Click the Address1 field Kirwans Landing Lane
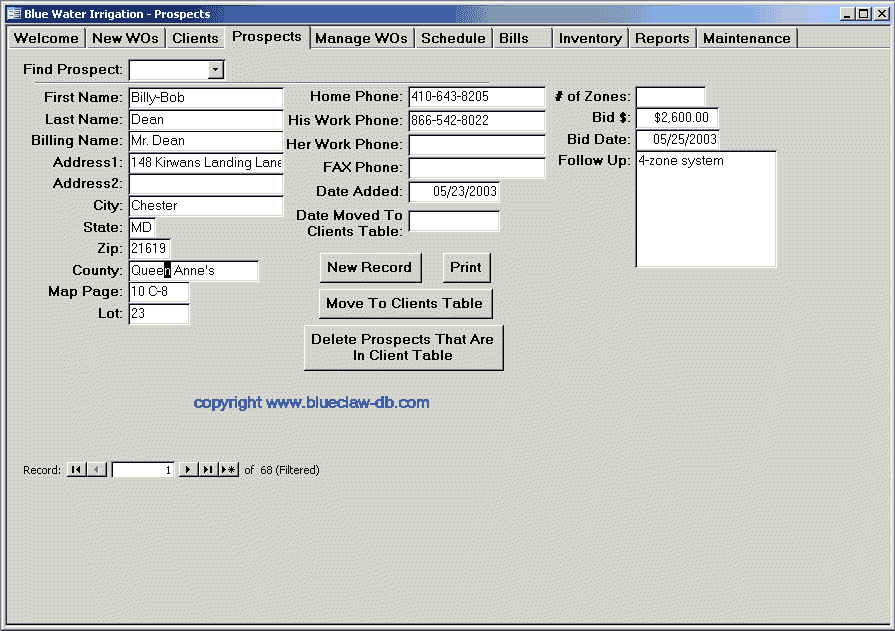 pos(206,163)
